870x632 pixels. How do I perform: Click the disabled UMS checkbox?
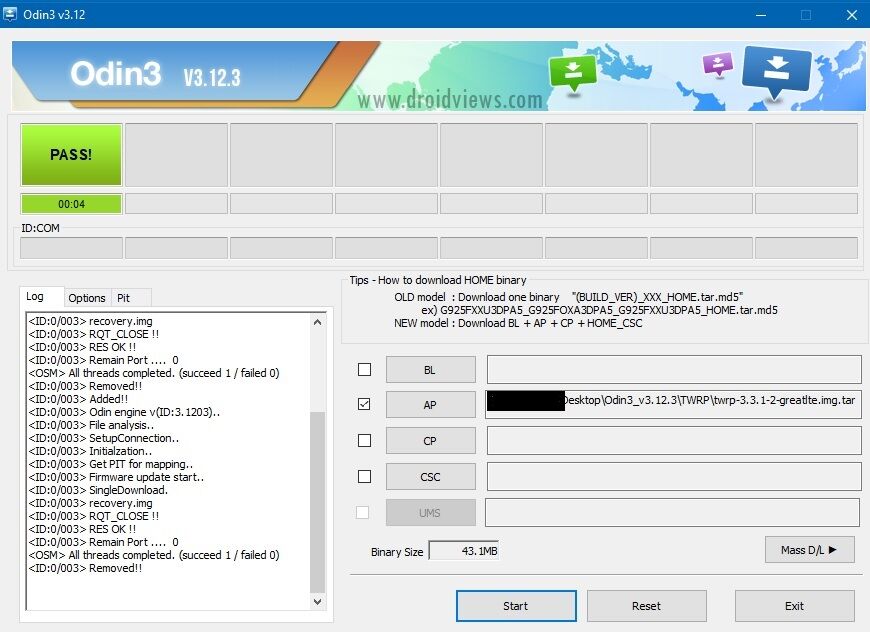[x=362, y=513]
